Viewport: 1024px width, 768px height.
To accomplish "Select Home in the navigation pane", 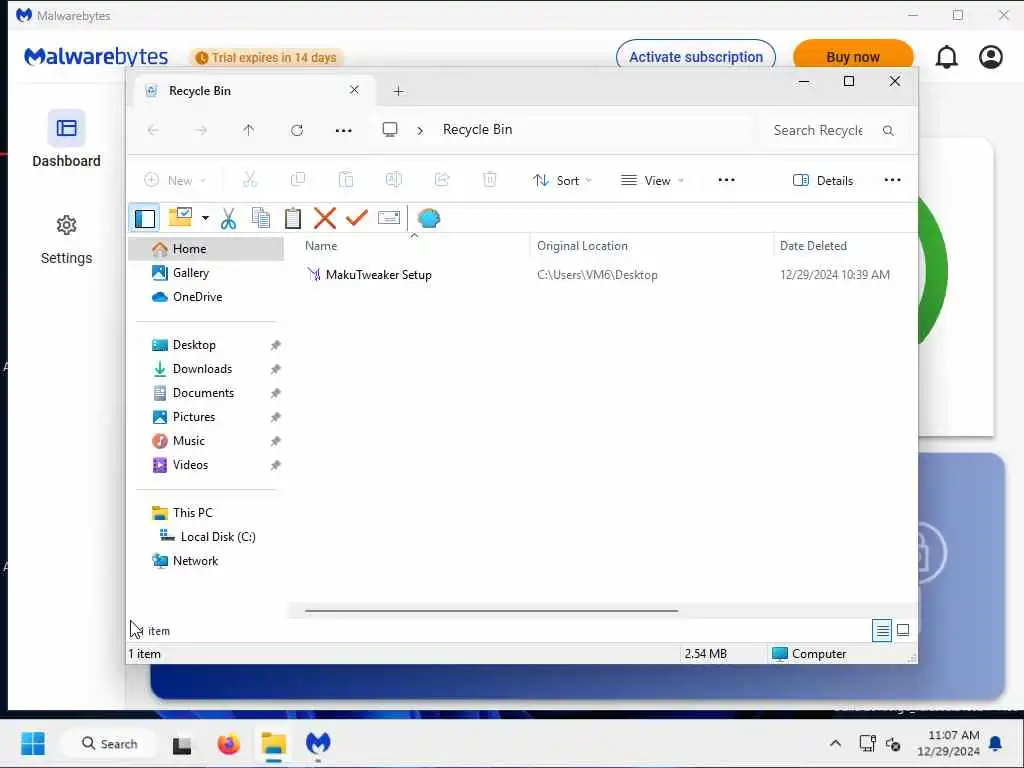I will 206,249.
